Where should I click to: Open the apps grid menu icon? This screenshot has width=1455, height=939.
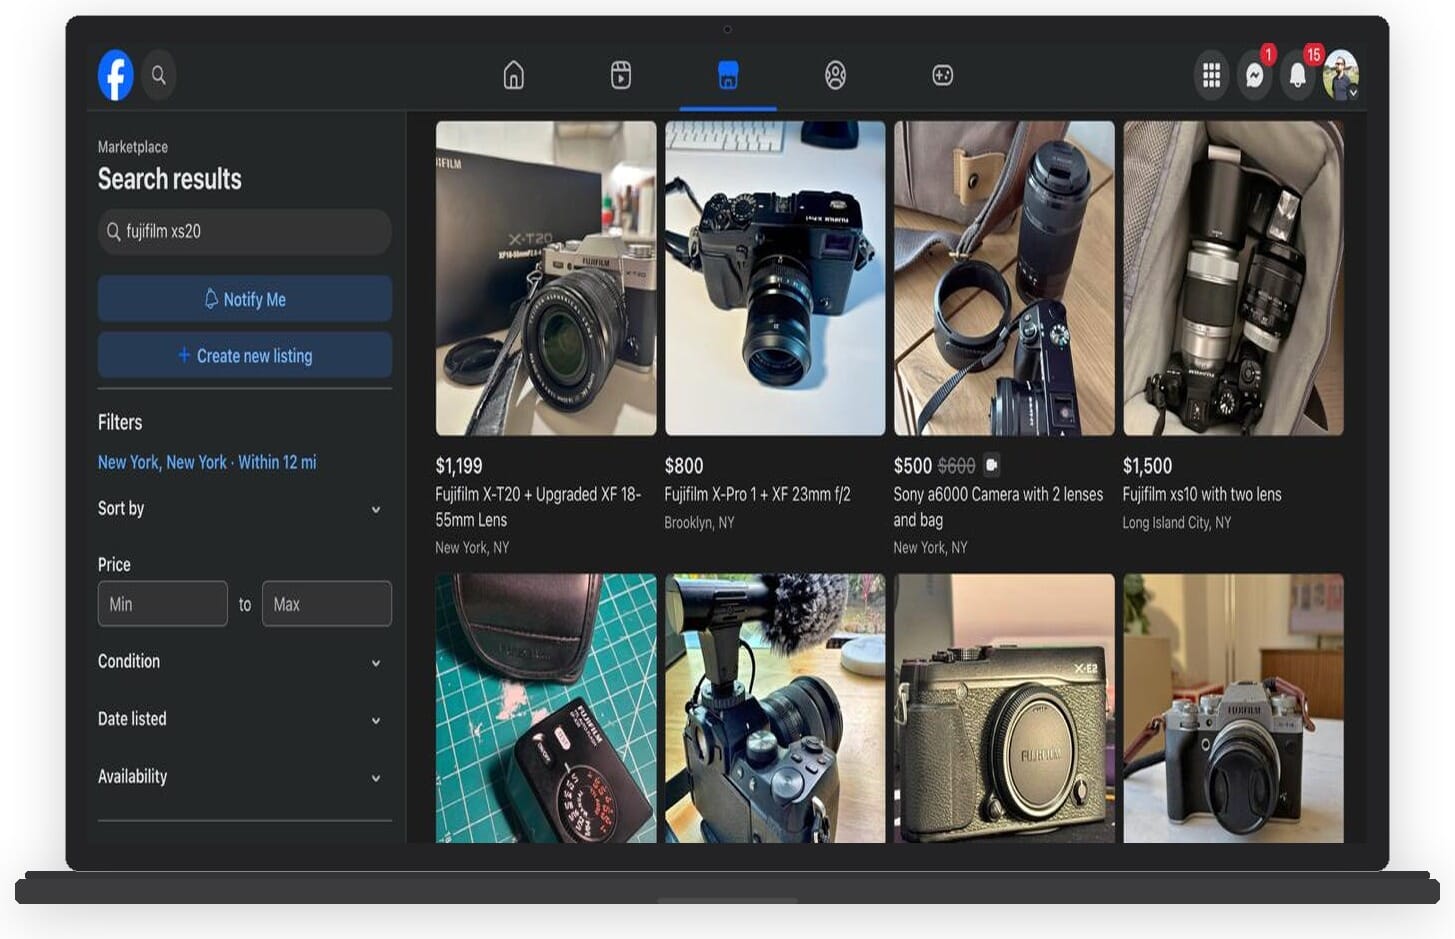tap(1211, 76)
